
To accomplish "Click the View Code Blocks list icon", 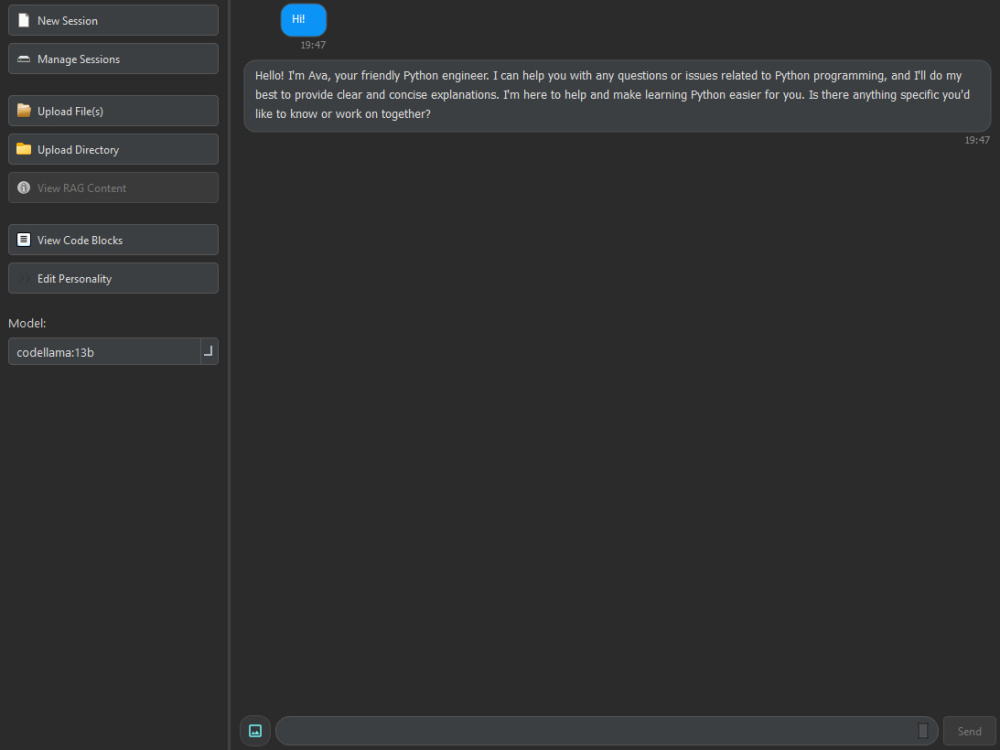I will coord(24,240).
